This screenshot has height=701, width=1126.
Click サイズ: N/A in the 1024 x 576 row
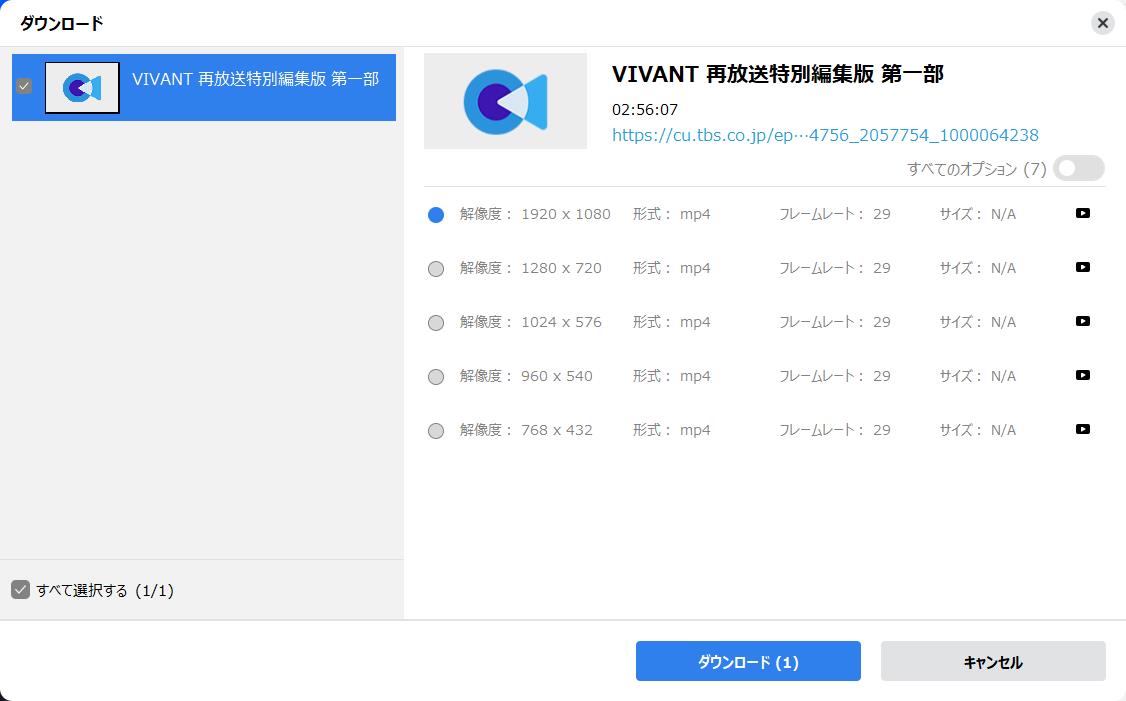click(x=977, y=322)
